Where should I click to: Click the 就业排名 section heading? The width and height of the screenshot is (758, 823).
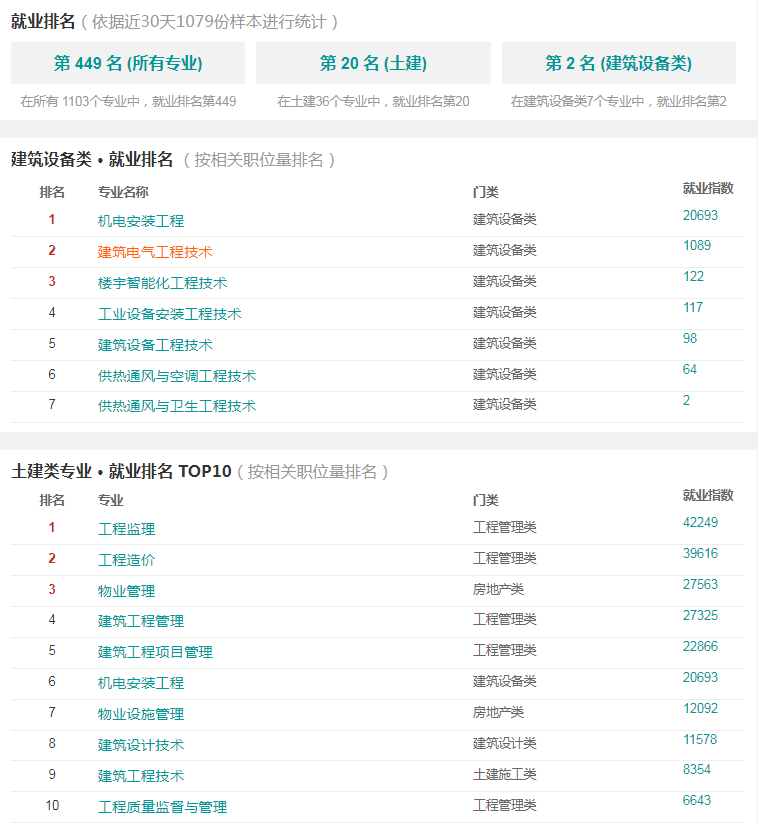(43, 22)
